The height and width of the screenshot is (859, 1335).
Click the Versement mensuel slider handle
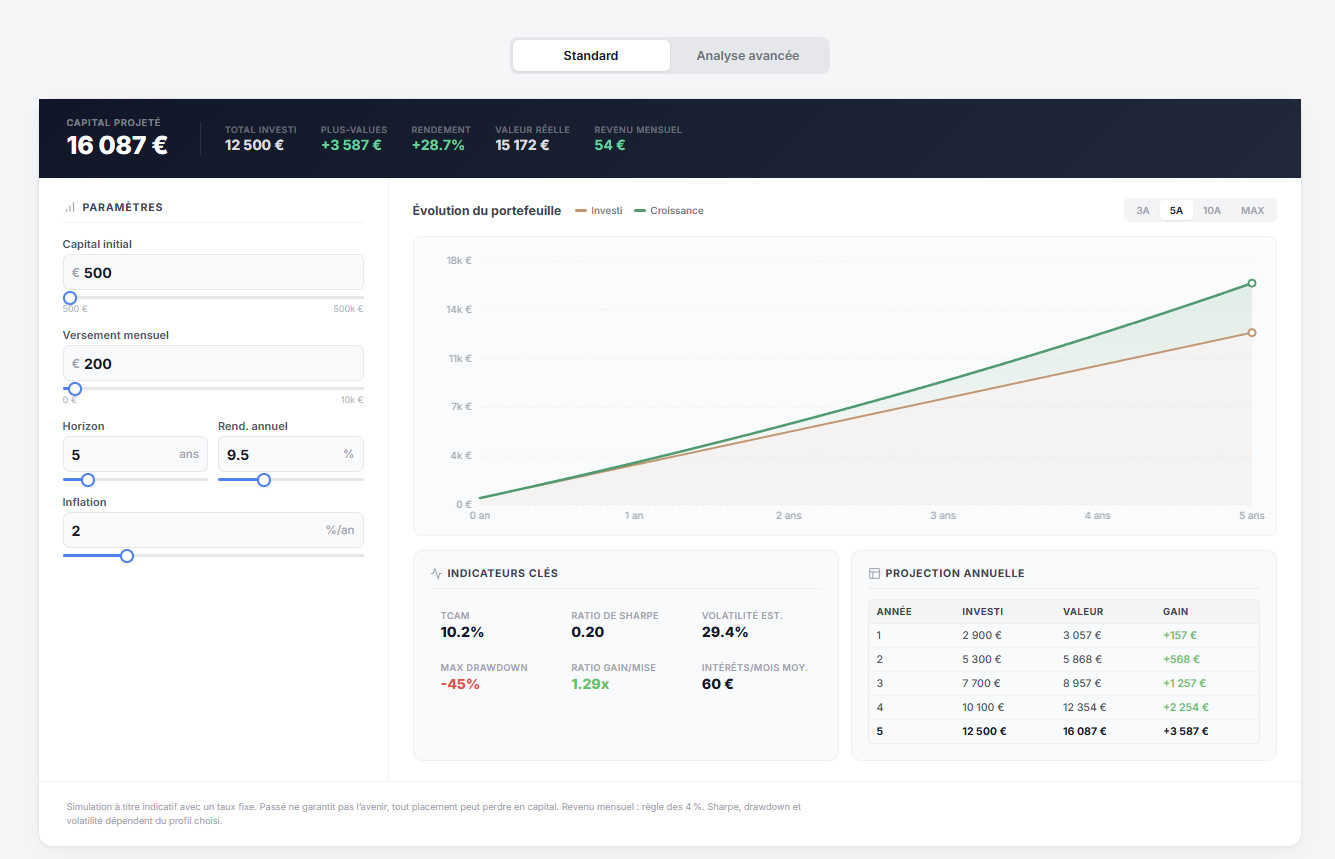pyautogui.click(x=73, y=389)
